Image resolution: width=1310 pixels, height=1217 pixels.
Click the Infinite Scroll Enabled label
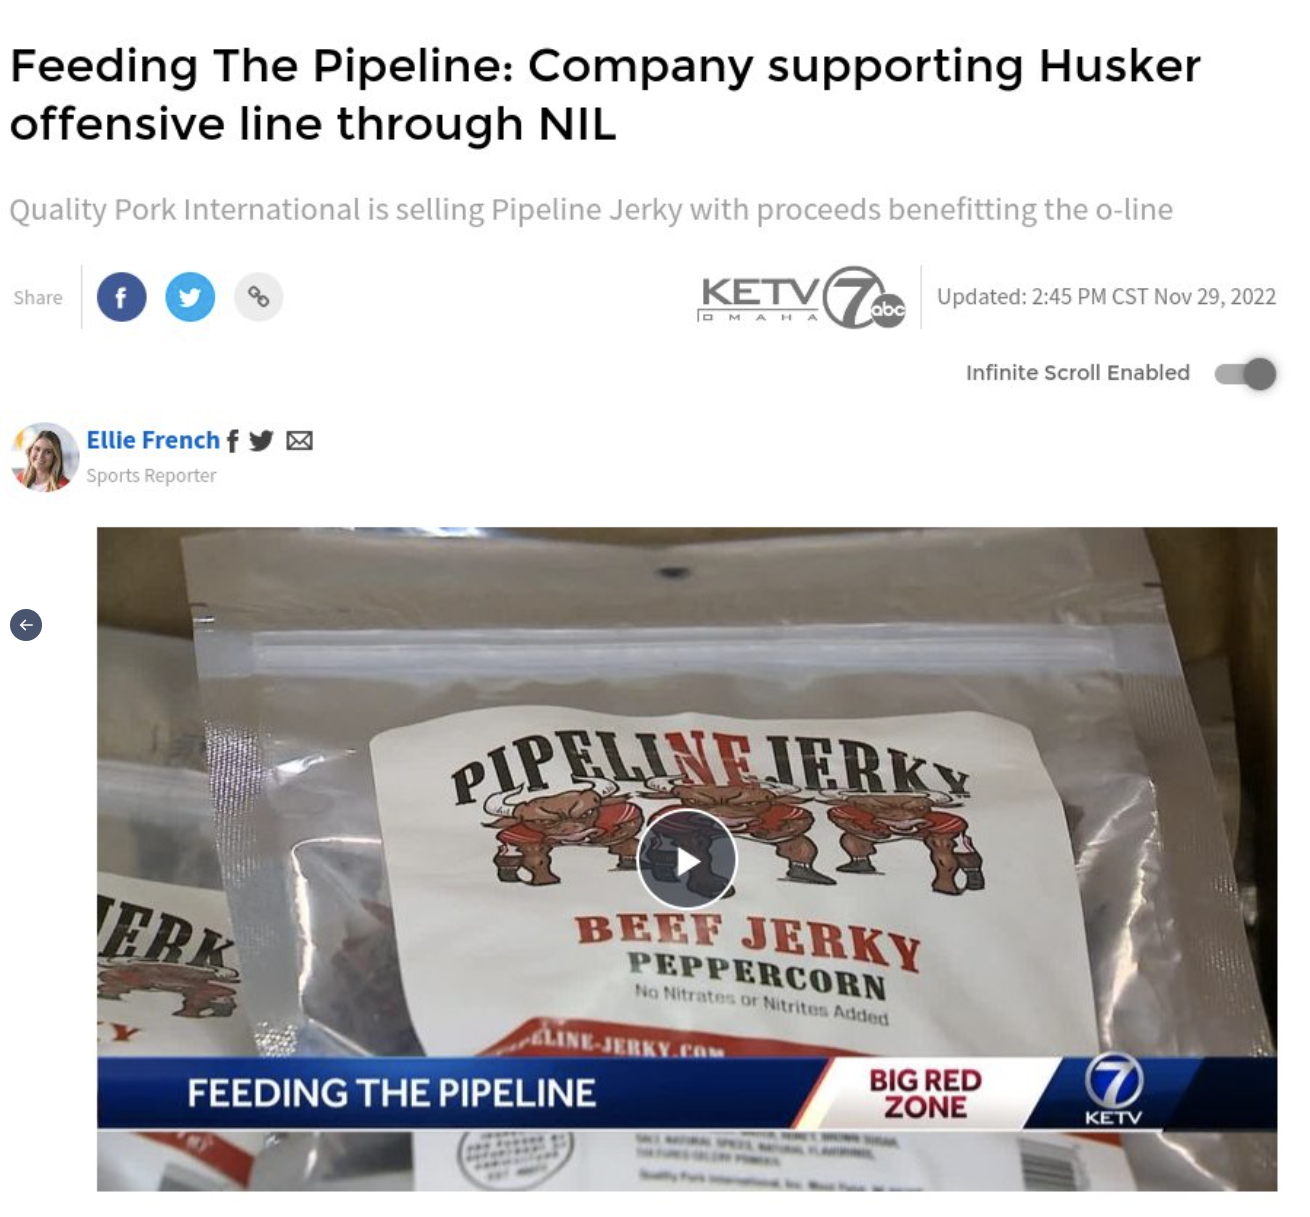tap(1078, 373)
